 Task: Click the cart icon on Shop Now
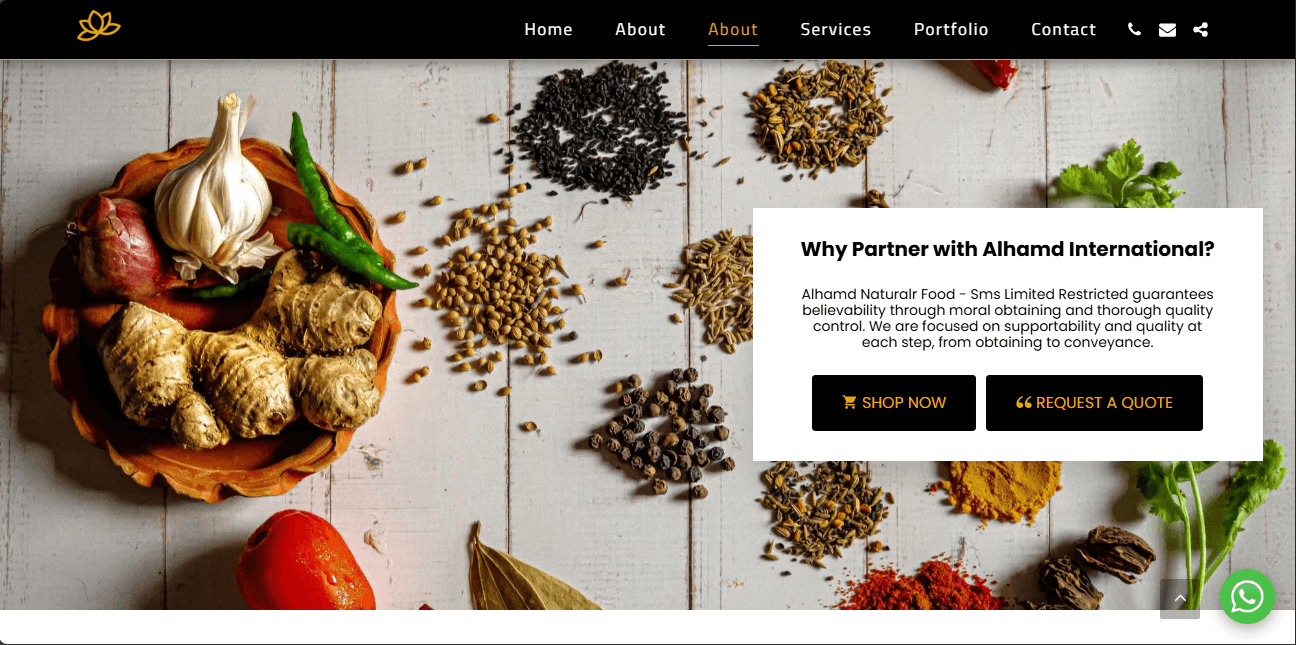point(850,403)
